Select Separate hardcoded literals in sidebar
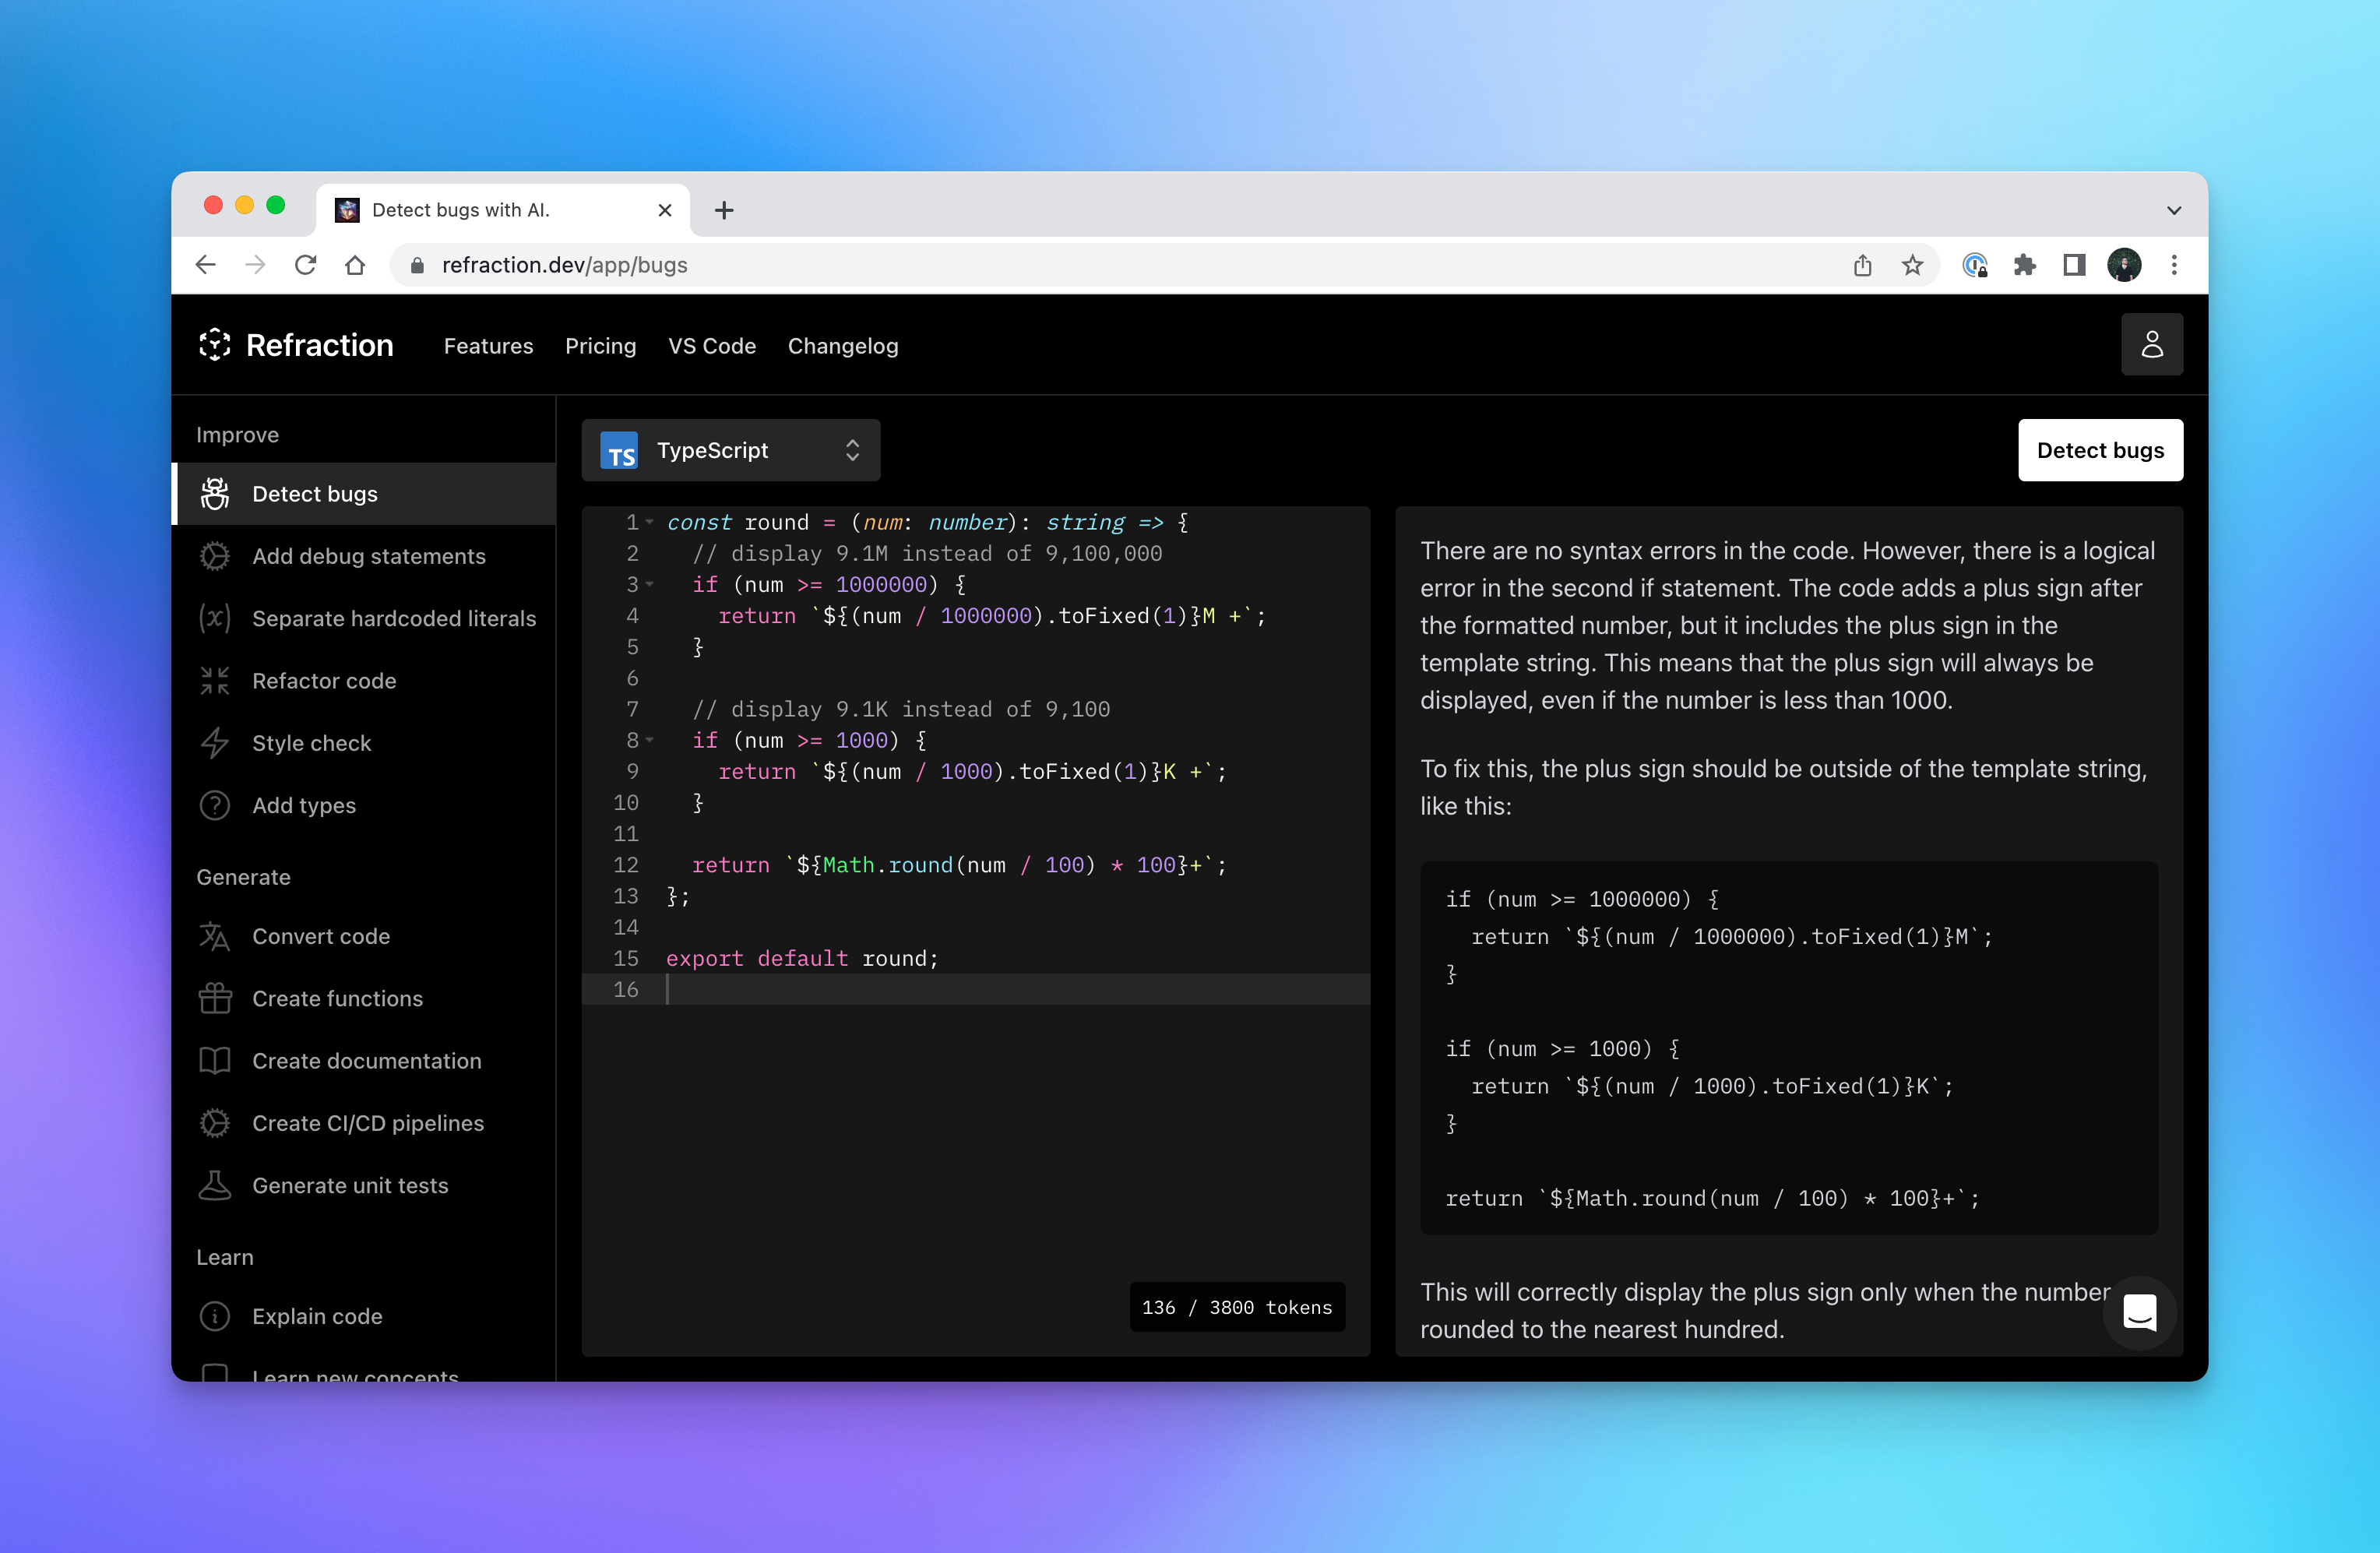The image size is (2380, 1553). [x=364, y=618]
